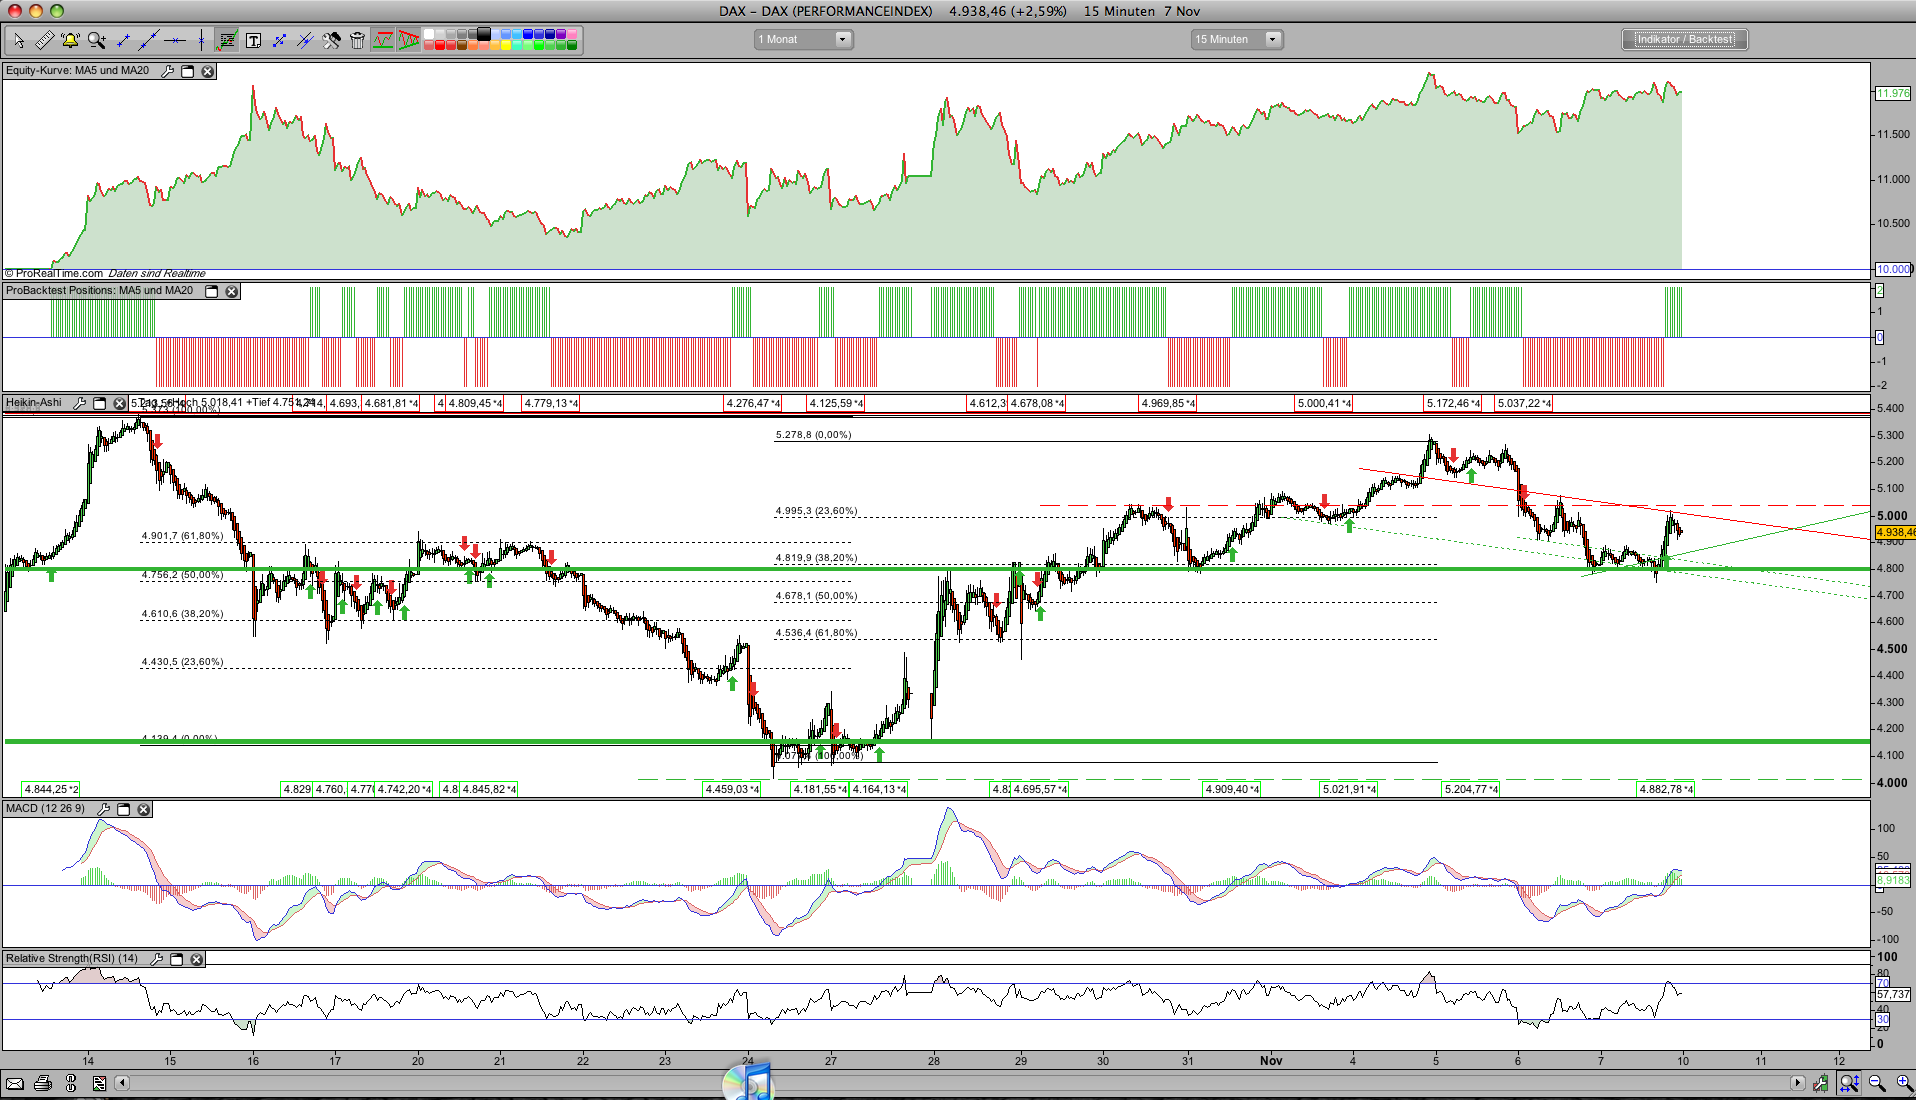This screenshot has width=1916, height=1100.
Task: Open MACD indicator wrench settings
Action: tap(103, 809)
